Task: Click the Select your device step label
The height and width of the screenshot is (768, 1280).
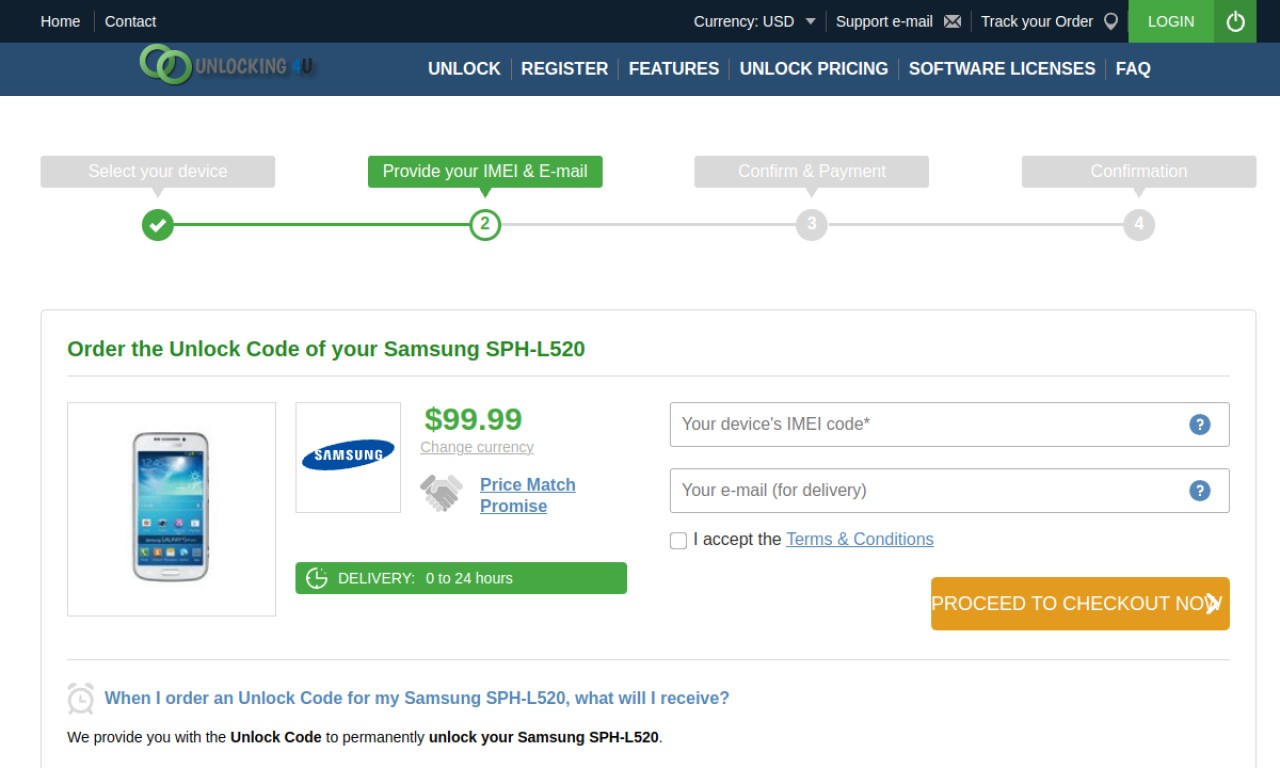Action: [x=158, y=171]
